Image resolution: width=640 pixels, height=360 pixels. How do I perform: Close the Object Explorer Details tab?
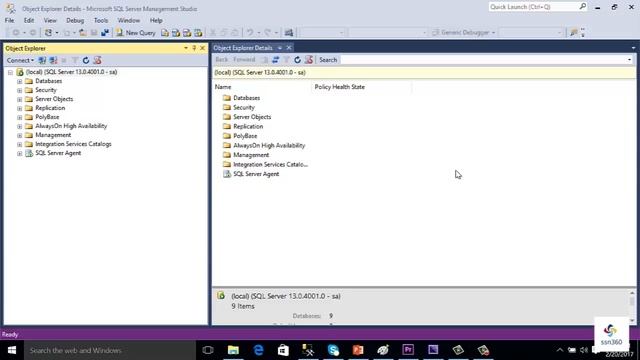point(289,48)
